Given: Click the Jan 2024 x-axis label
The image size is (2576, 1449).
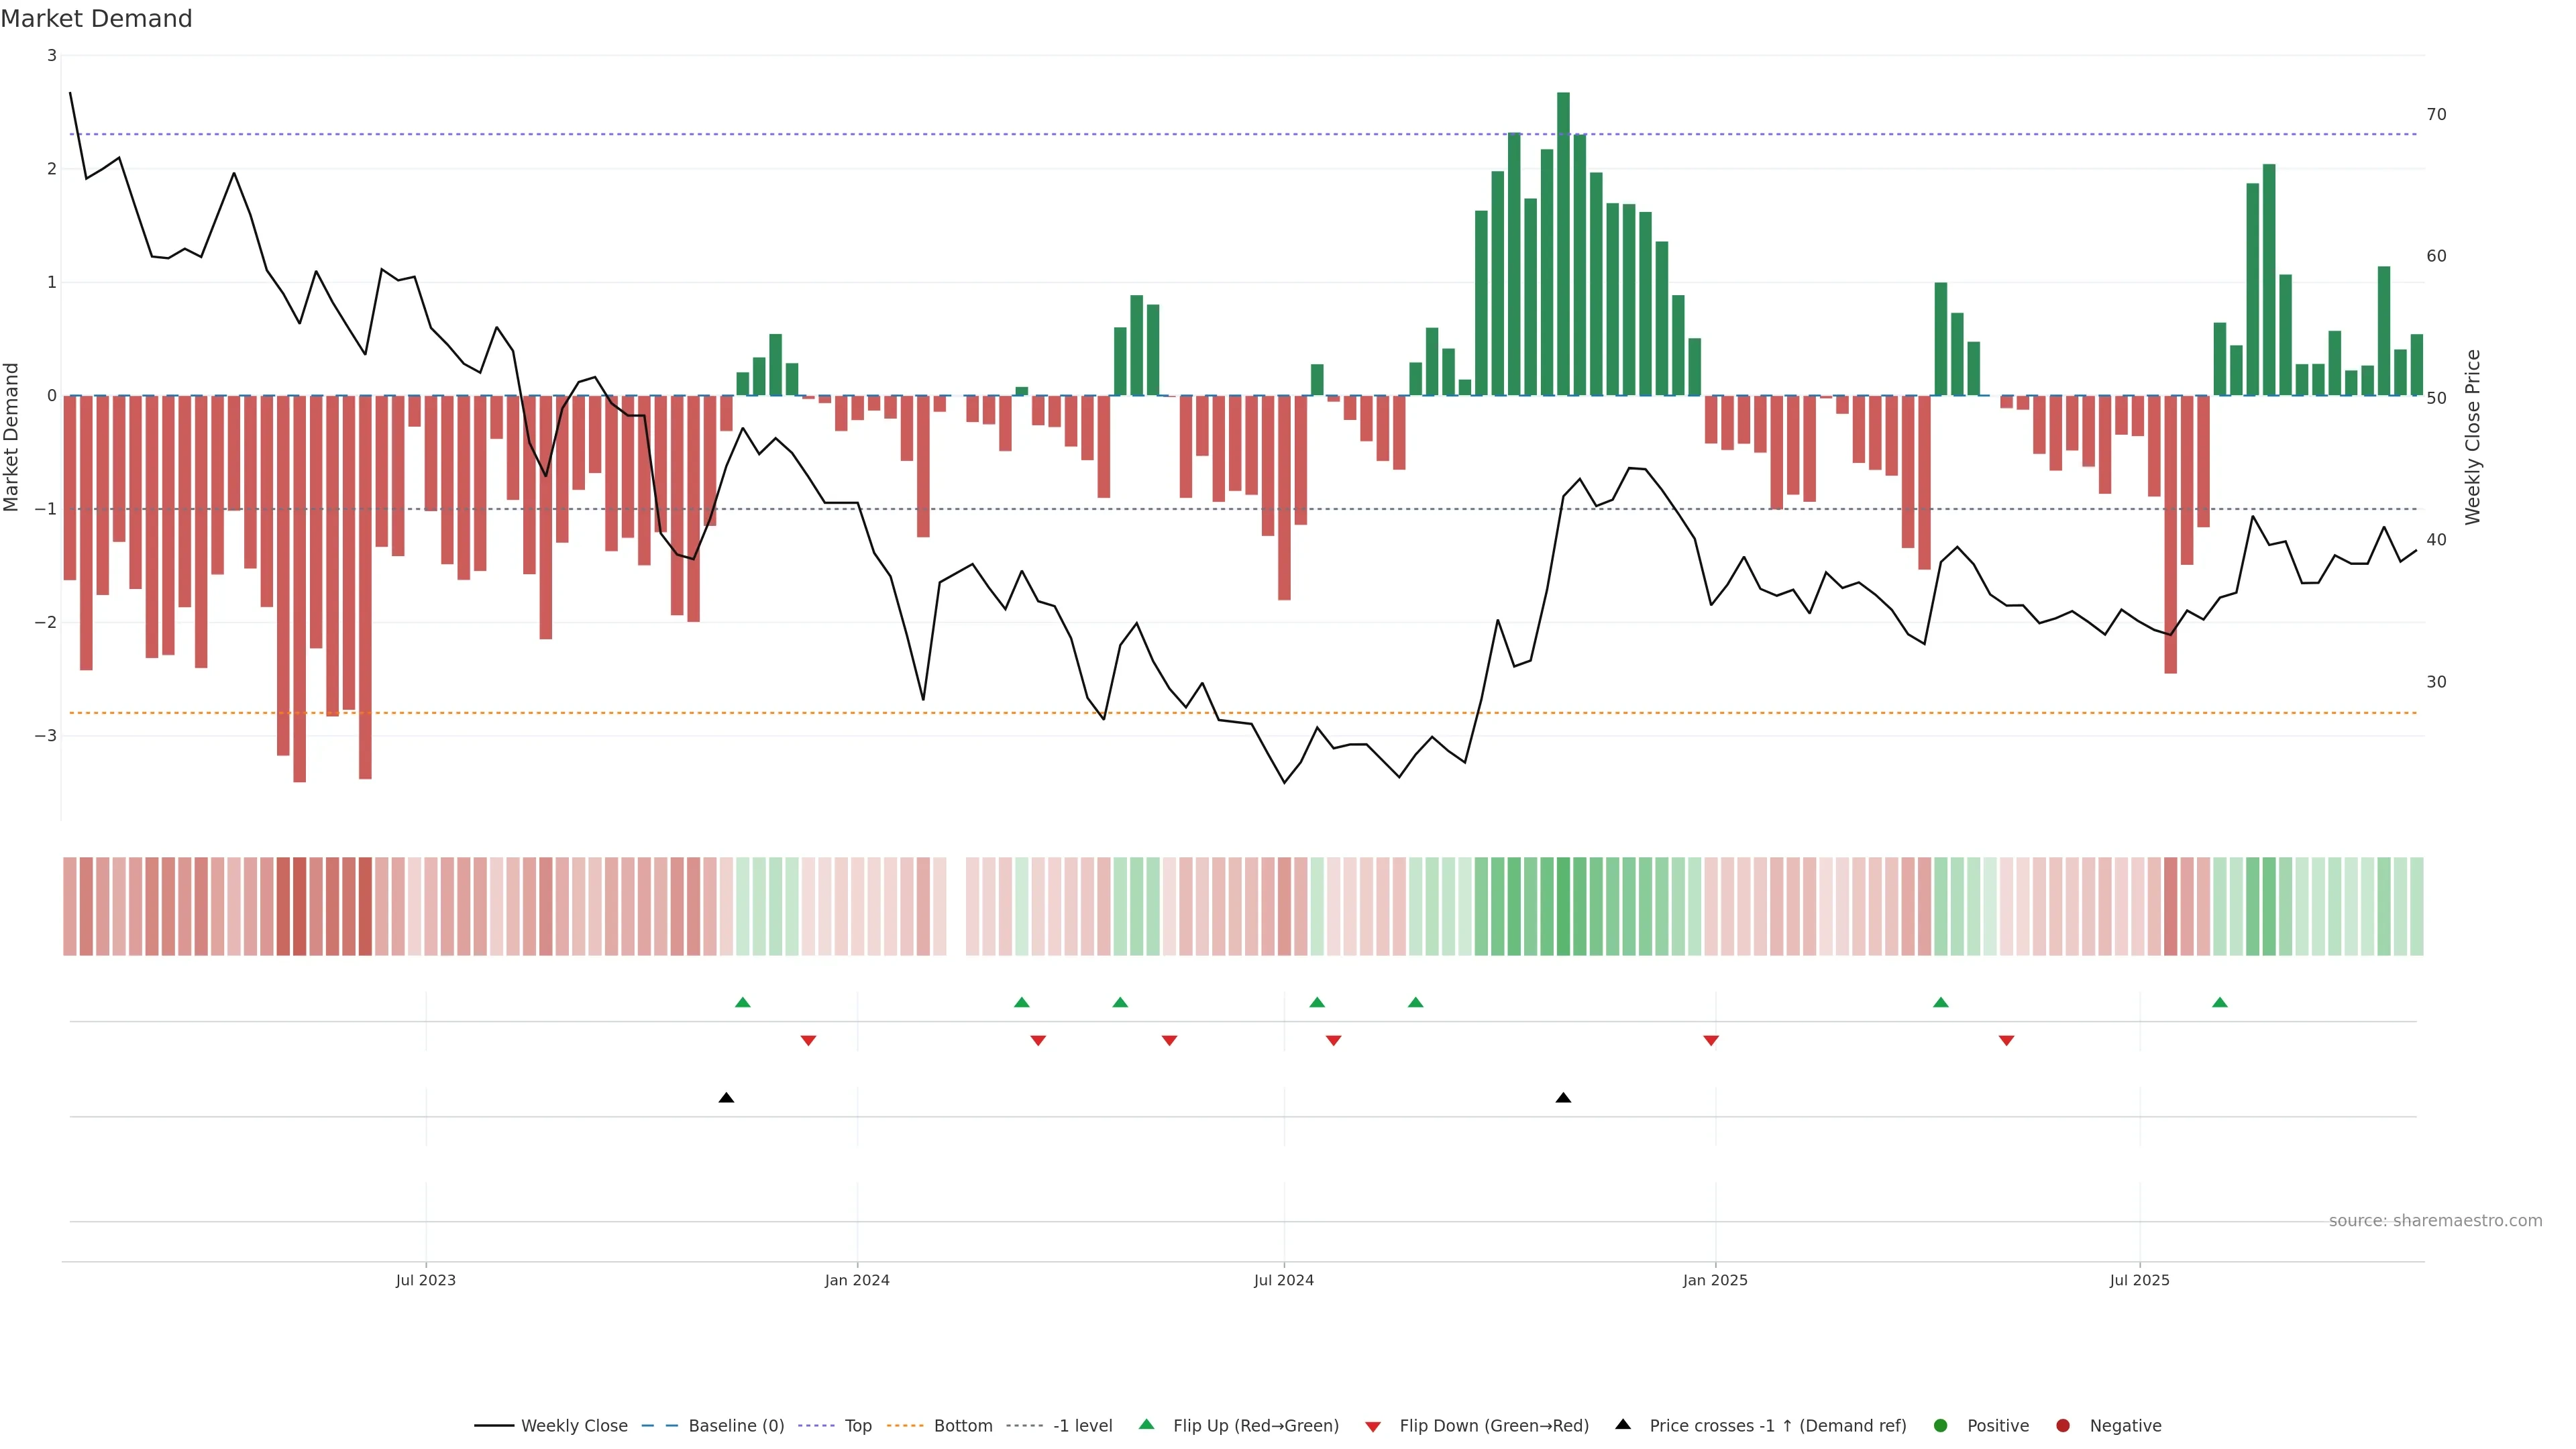Looking at the screenshot, I should pos(857,1280).
